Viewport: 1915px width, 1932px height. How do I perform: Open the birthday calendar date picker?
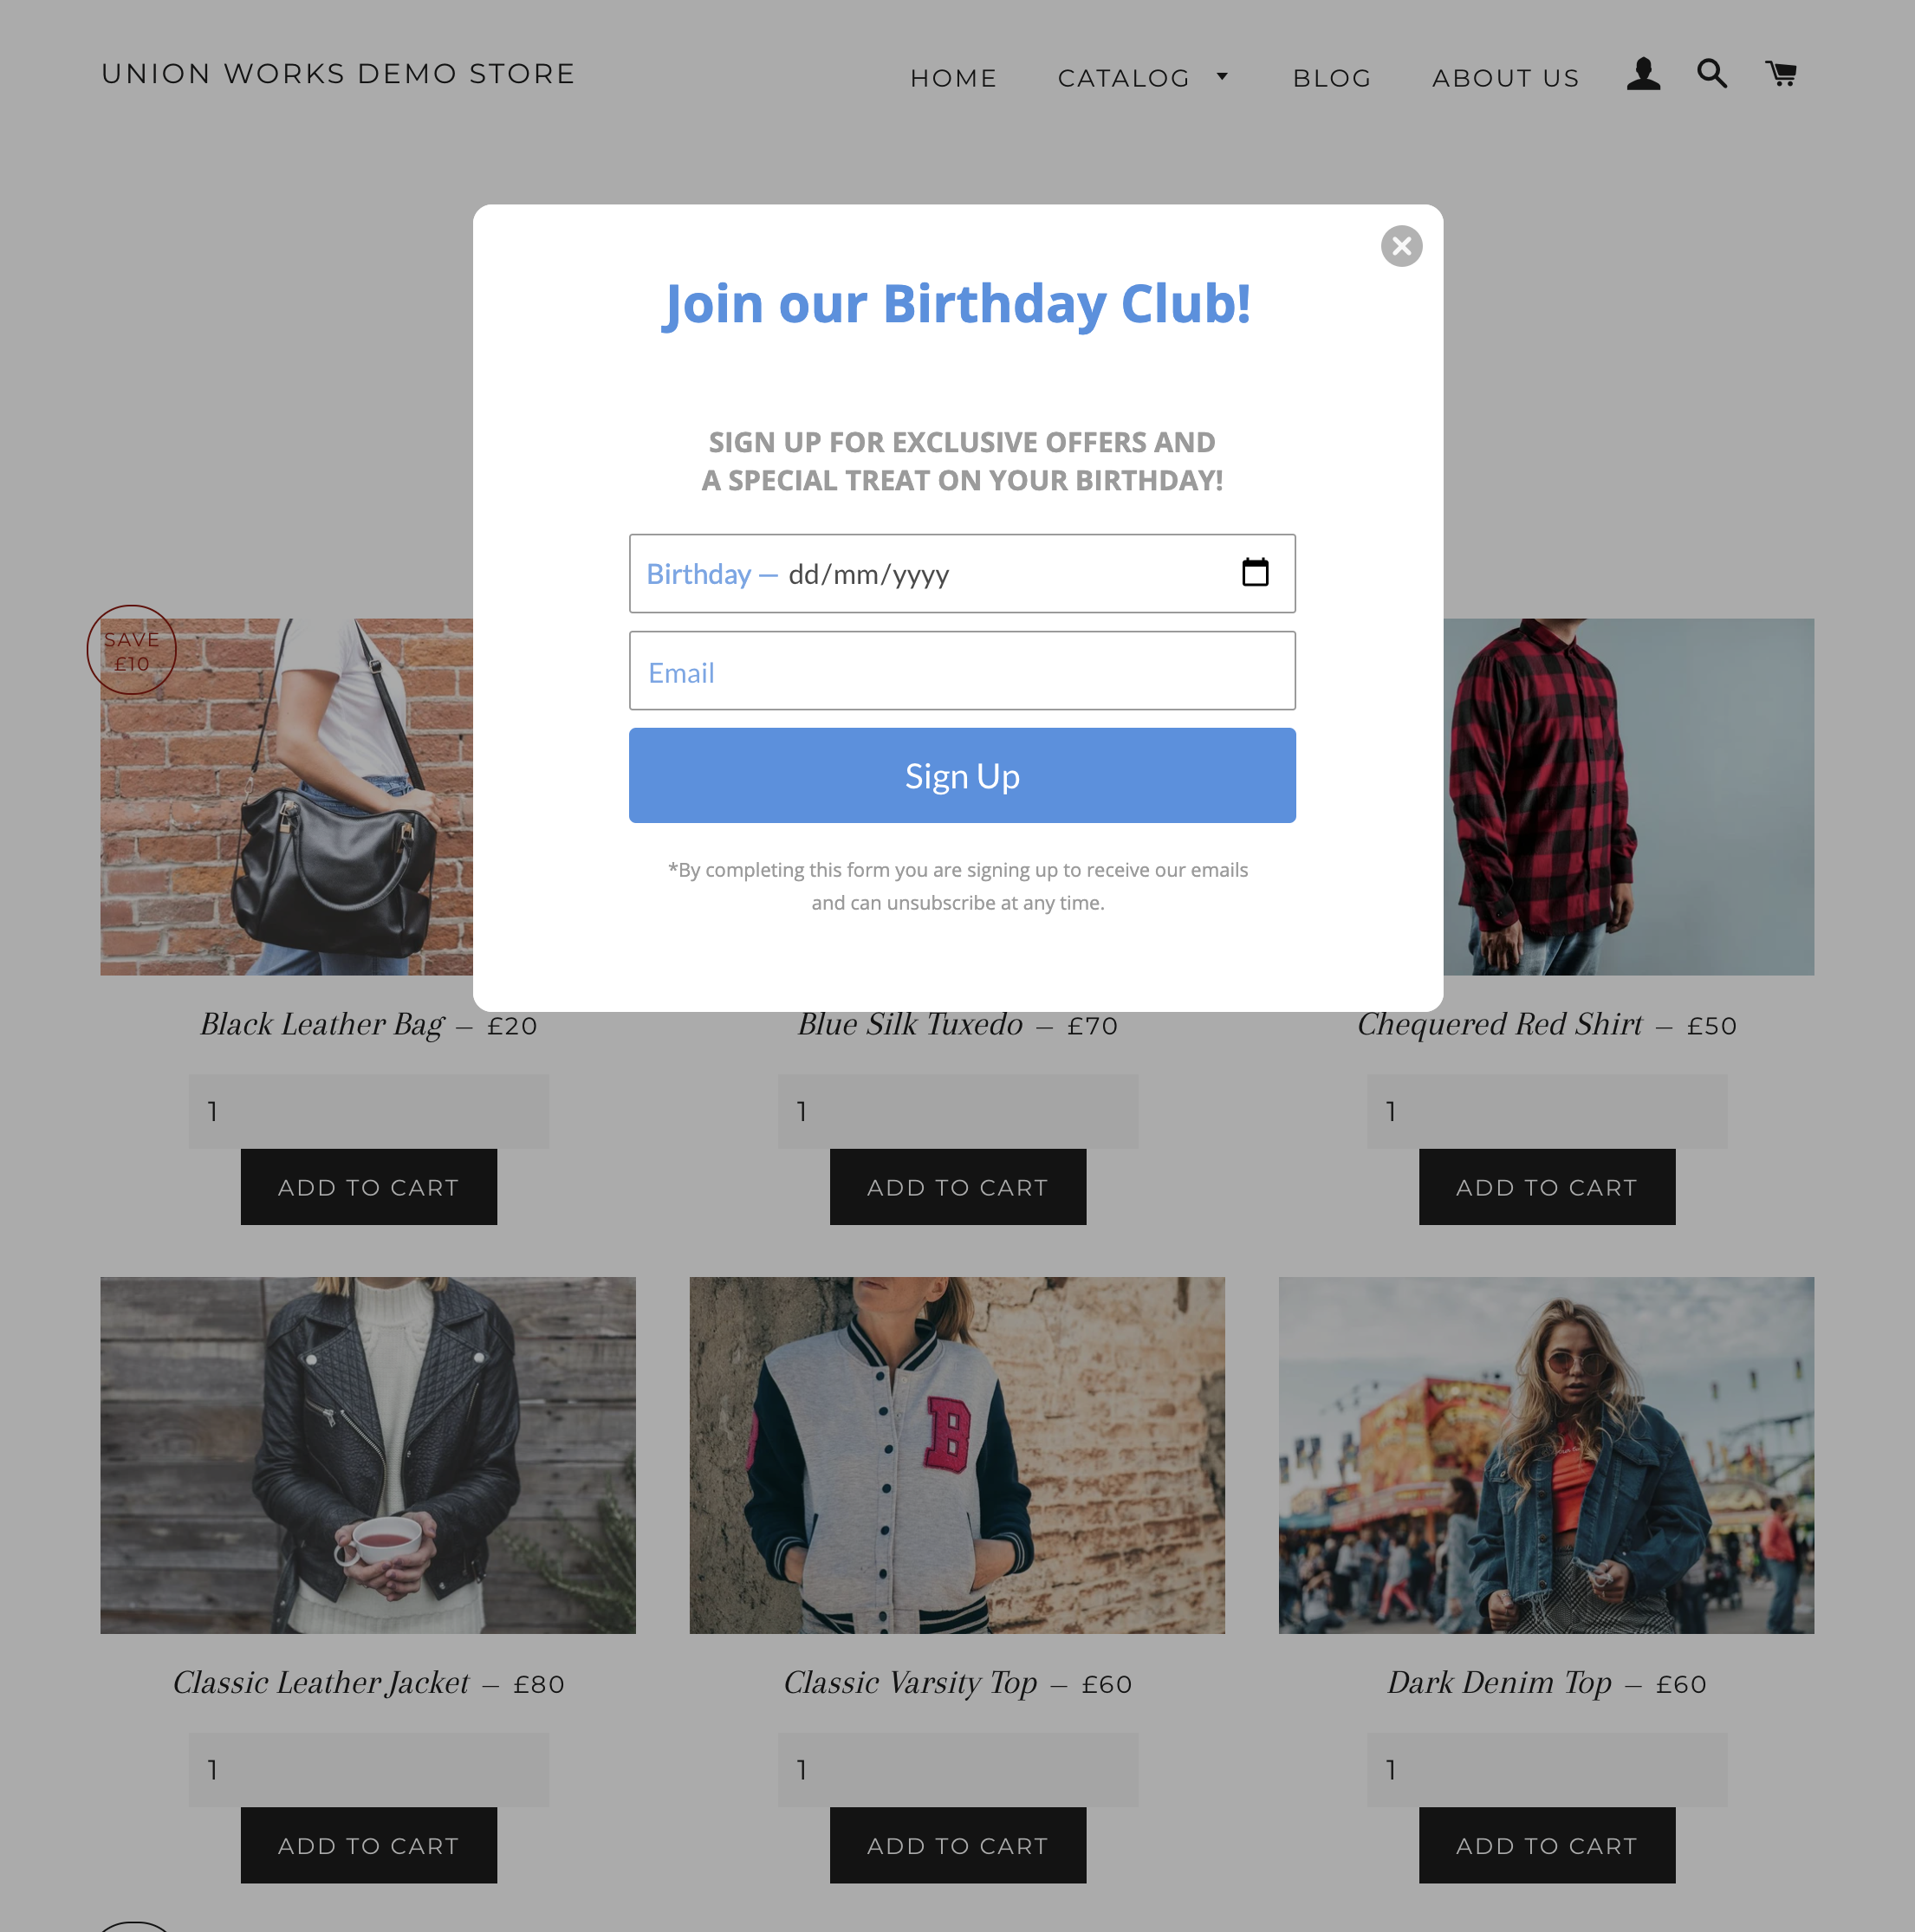coord(1255,573)
